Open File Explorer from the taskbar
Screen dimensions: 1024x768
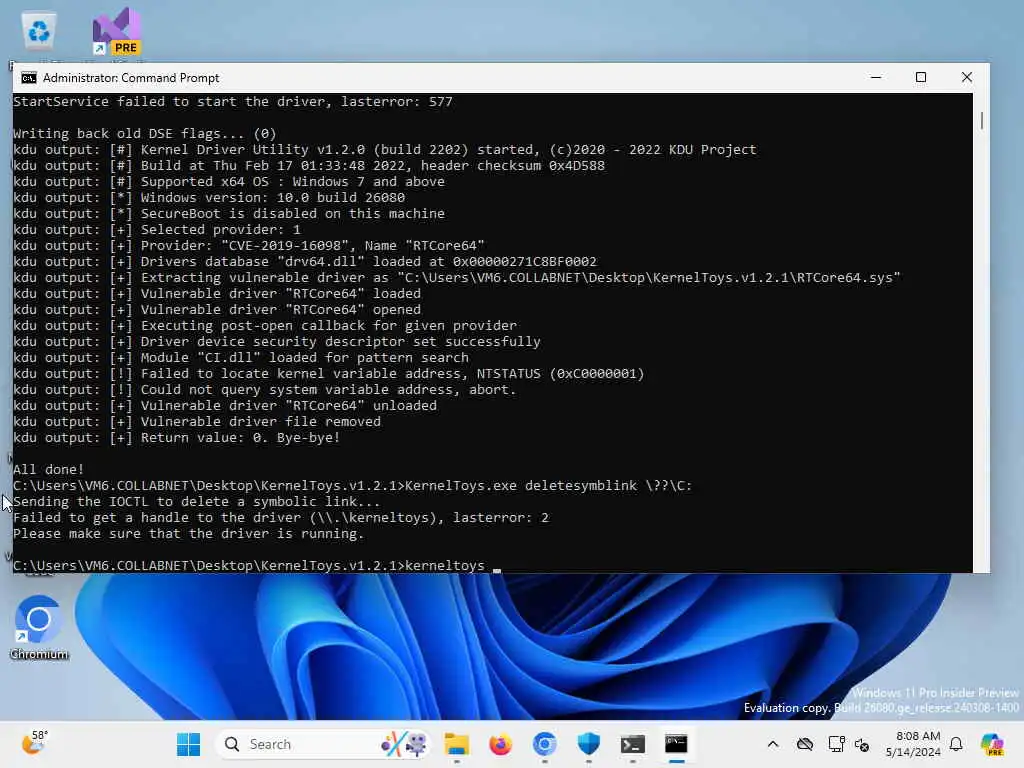click(x=456, y=744)
